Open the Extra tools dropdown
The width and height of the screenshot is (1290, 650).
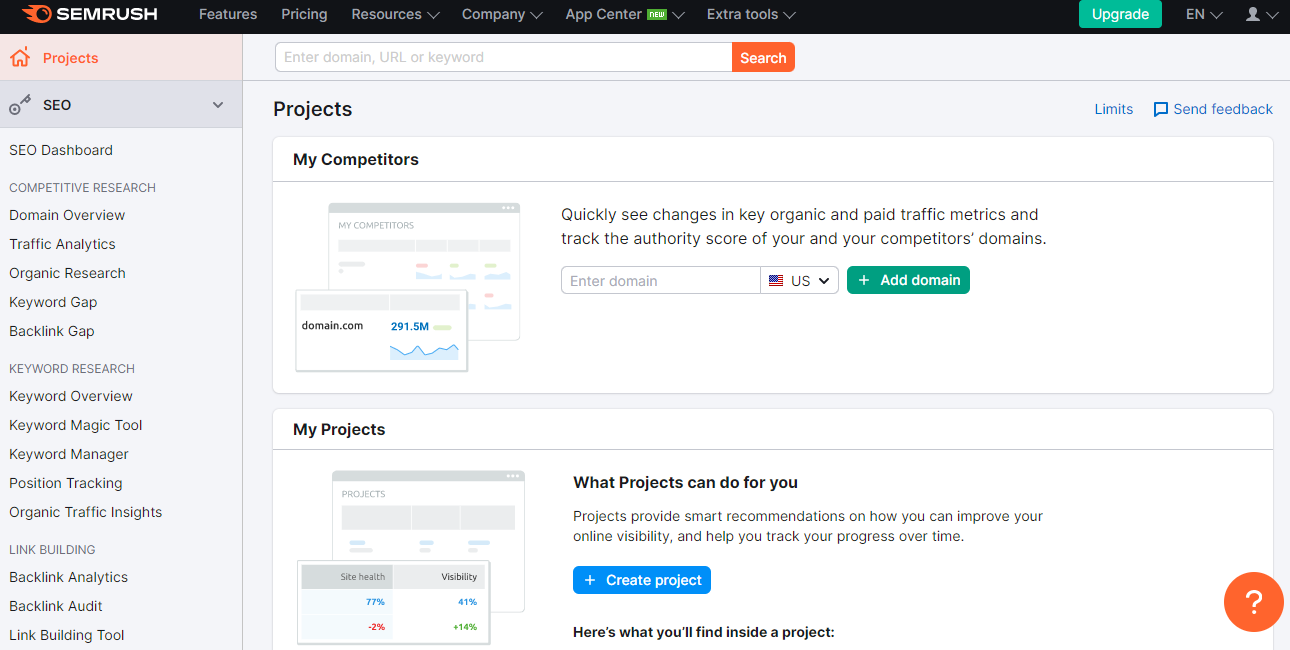point(751,14)
